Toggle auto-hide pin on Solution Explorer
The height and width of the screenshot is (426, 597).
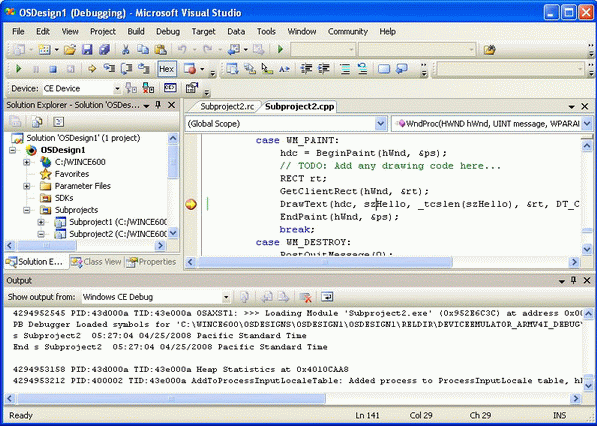tap(158, 105)
